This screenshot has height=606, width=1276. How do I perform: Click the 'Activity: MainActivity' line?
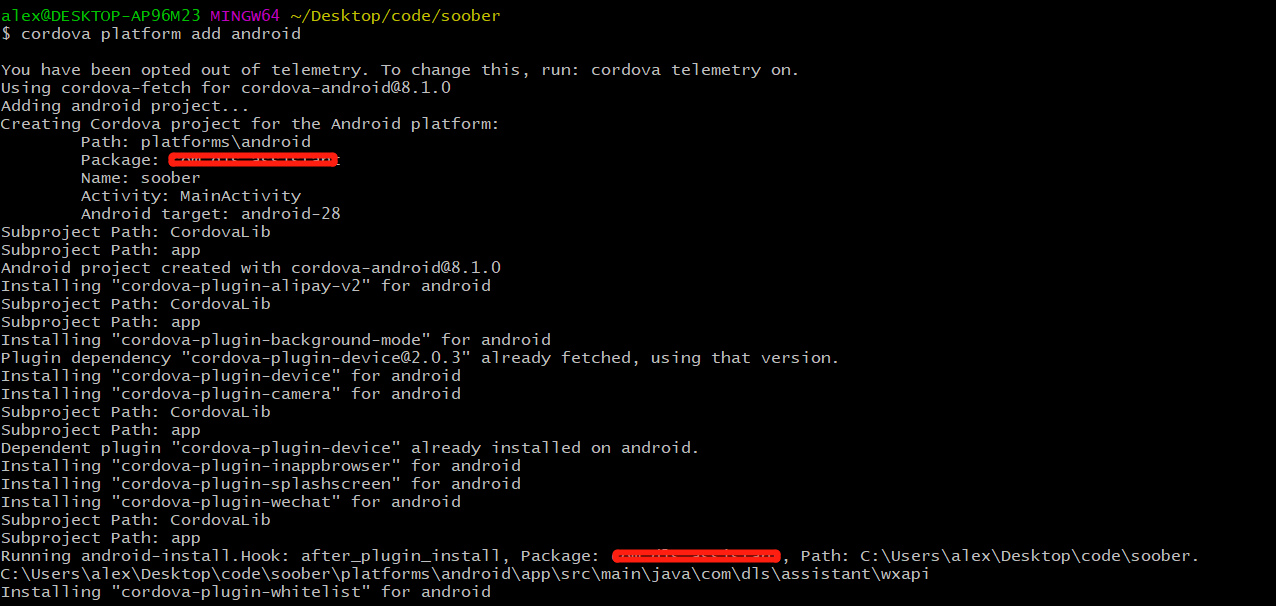(191, 196)
